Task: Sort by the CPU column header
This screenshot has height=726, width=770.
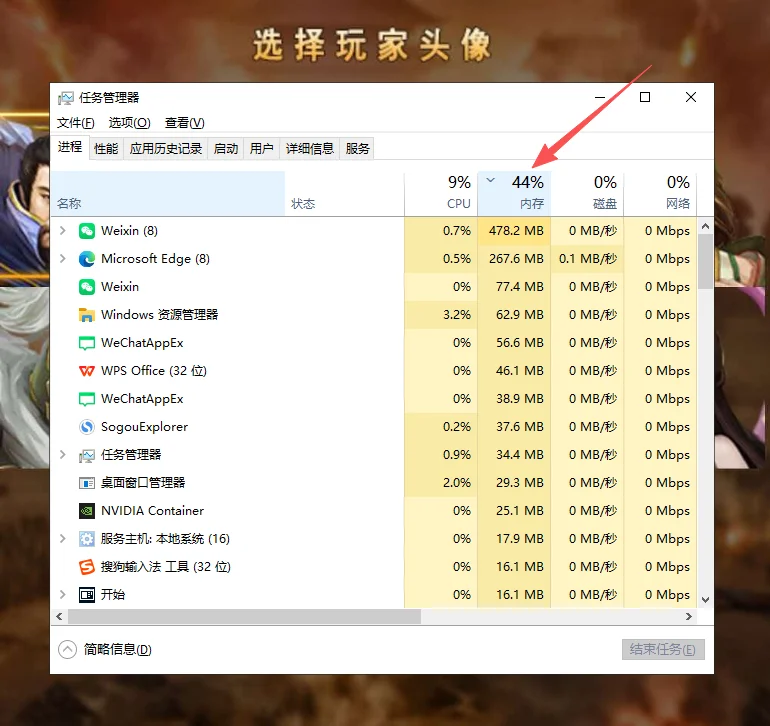Action: (x=440, y=194)
